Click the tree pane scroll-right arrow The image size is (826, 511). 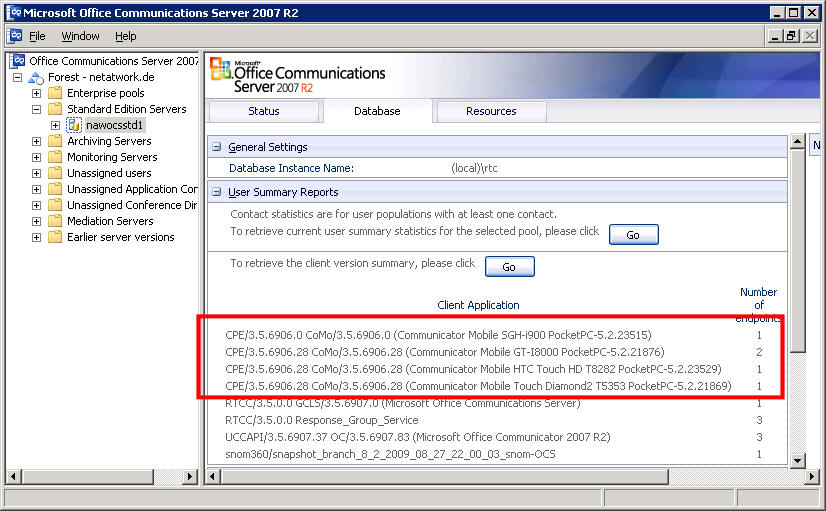189,477
